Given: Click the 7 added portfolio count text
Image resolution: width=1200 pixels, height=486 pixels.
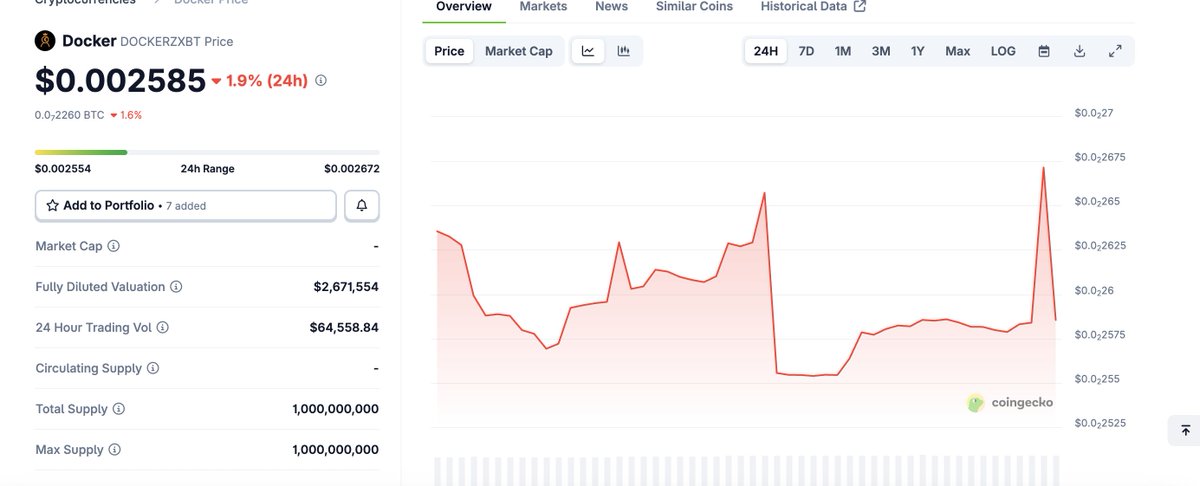Looking at the screenshot, I should (x=185, y=206).
